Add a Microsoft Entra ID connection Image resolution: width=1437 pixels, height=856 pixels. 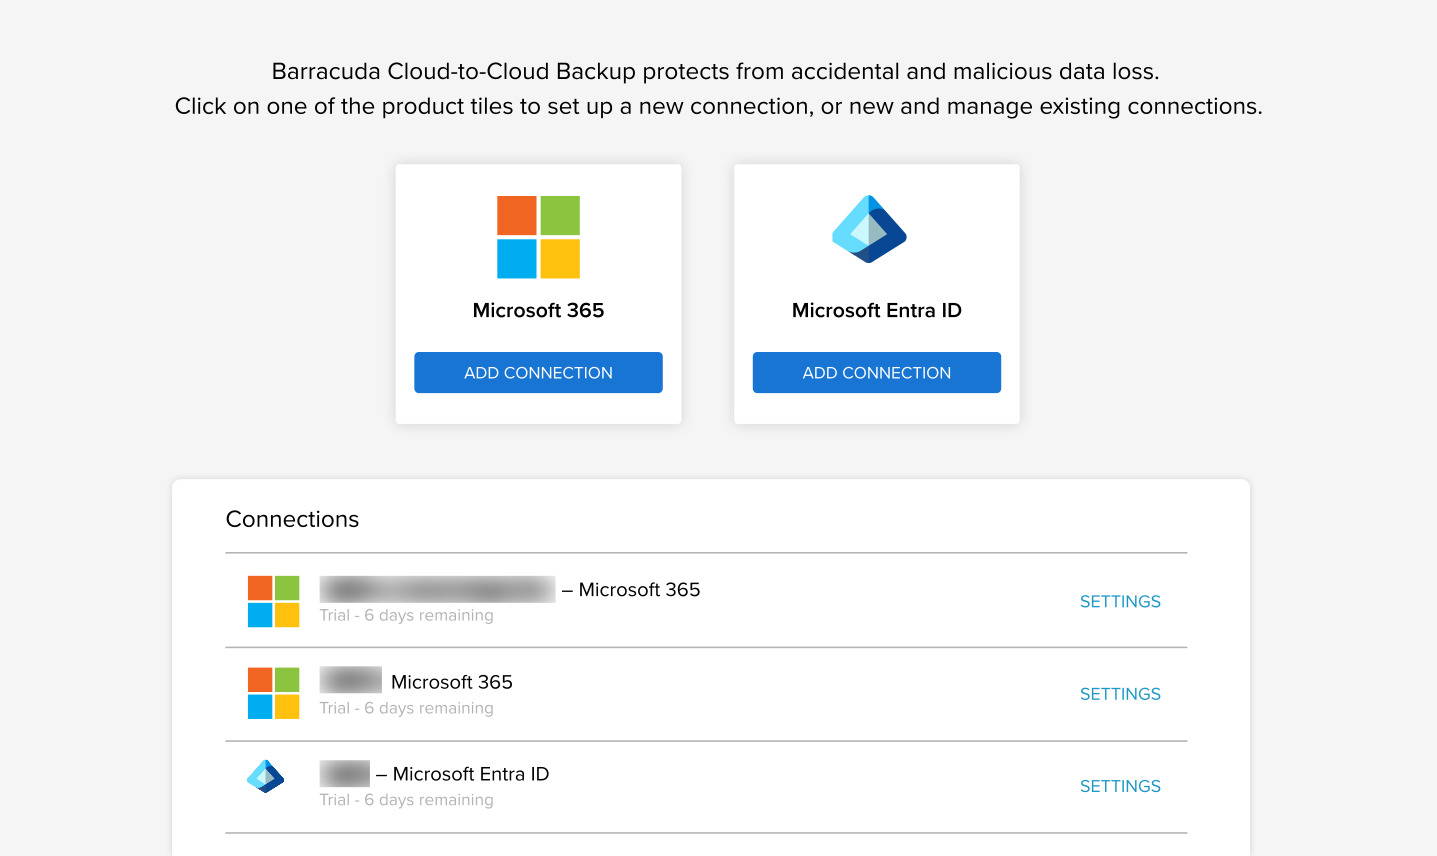(x=877, y=372)
